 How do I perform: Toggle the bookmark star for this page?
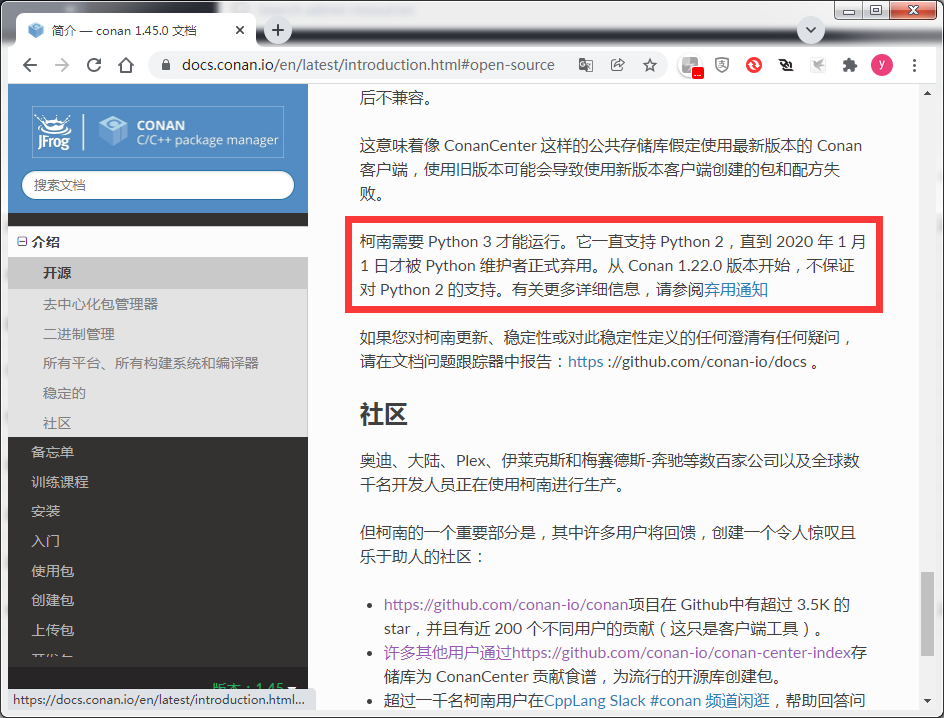coord(650,64)
